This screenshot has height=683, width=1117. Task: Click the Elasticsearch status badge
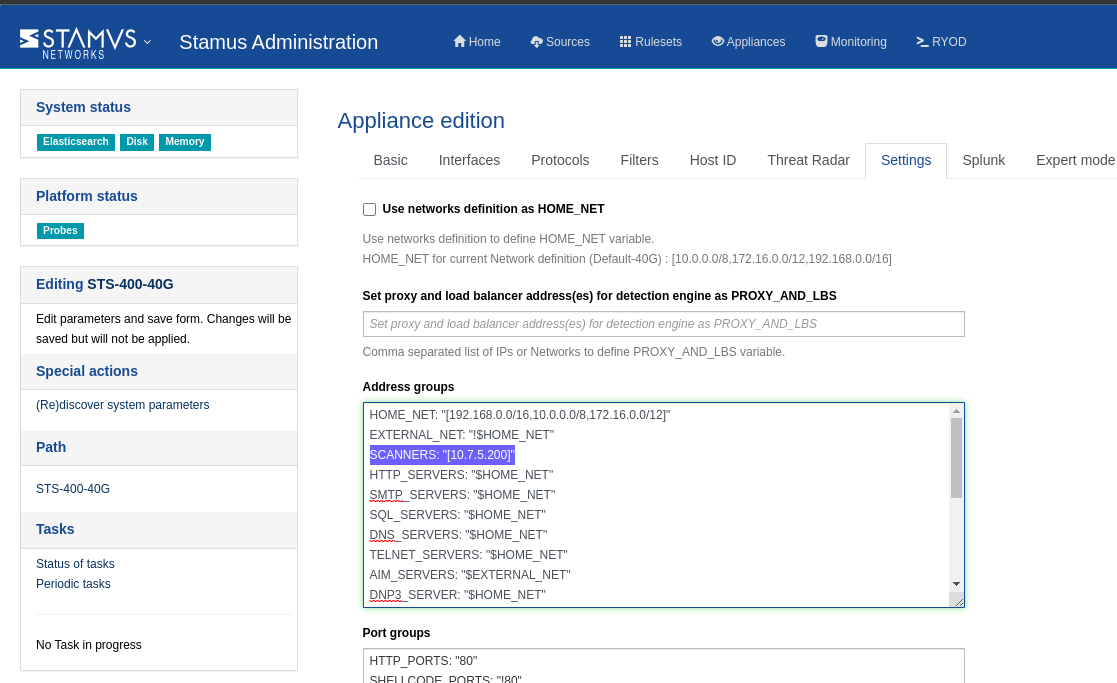[76, 142]
